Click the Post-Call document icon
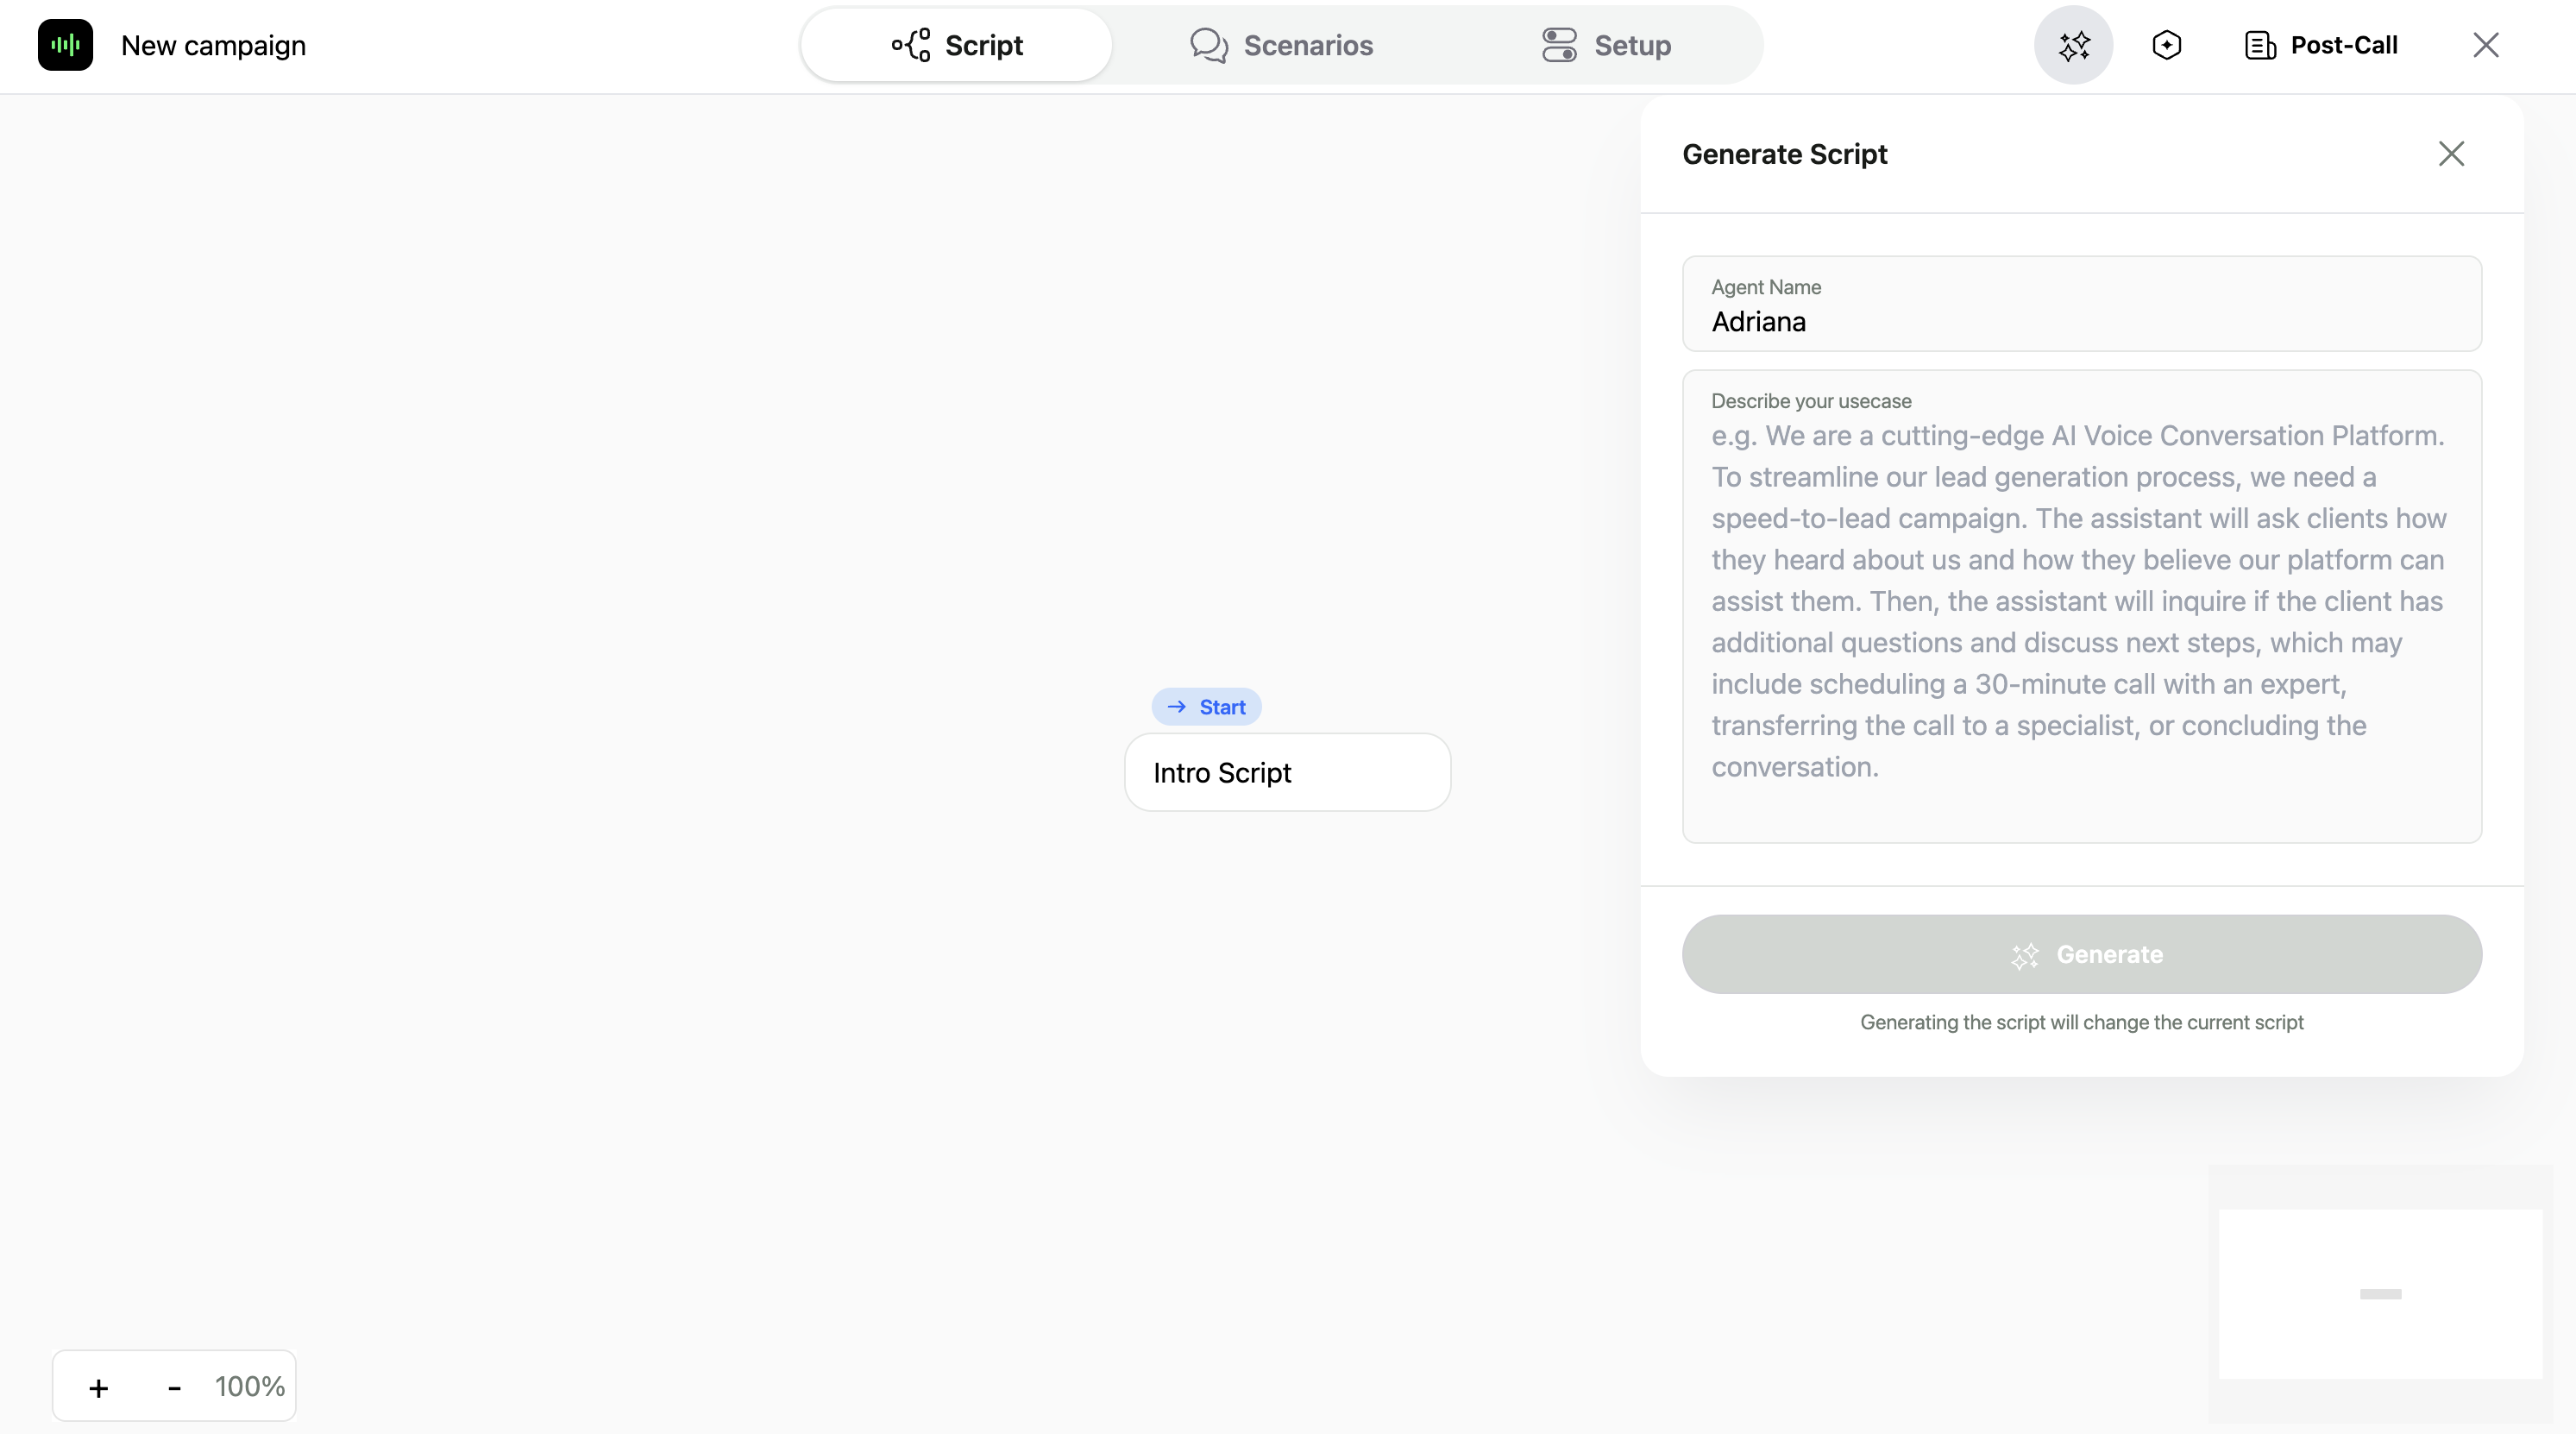Image resolution: width=2576 pixels, height=1434 pixels. click(x=2260, y=45)
